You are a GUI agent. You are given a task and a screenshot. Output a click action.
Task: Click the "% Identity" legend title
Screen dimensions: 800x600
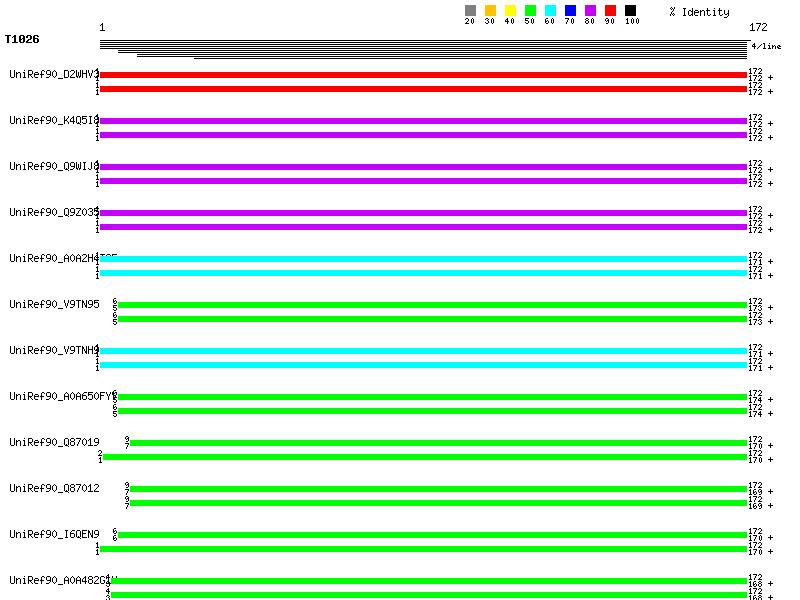699,12
